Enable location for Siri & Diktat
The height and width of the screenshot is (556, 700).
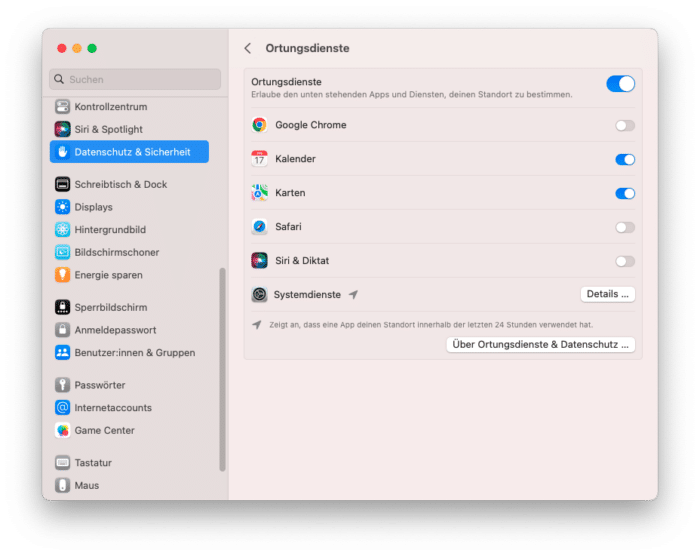[625, 261]
